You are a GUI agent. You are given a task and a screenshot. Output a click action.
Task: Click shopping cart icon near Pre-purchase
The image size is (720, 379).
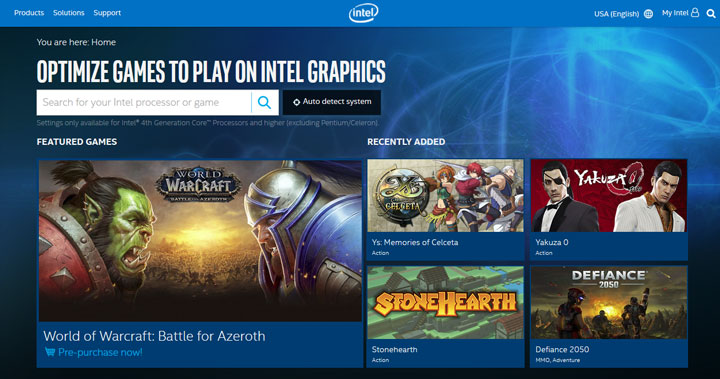click(x=50, y=352)
